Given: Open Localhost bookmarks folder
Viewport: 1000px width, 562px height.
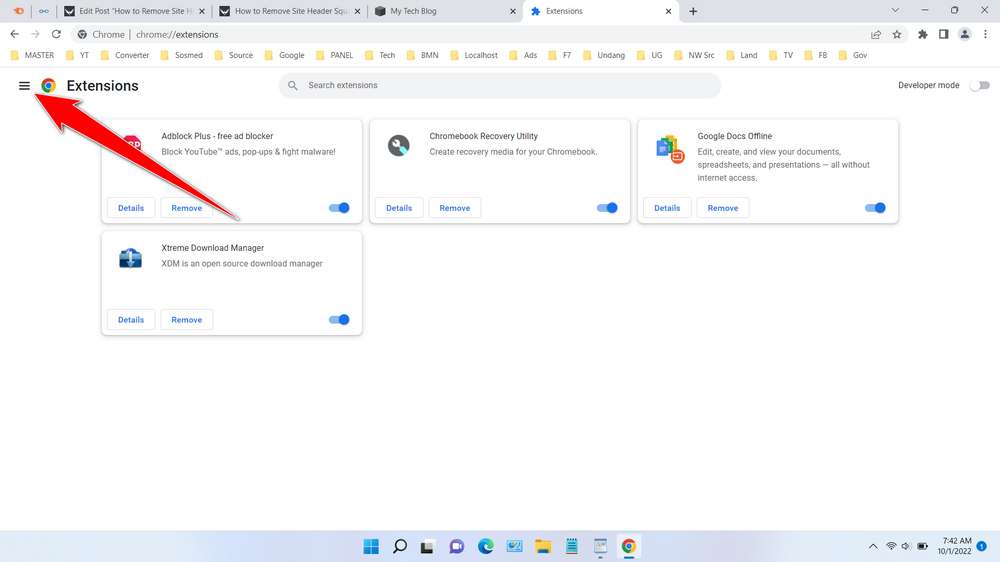Looking at the screenshot, I should tap(474, 55).
